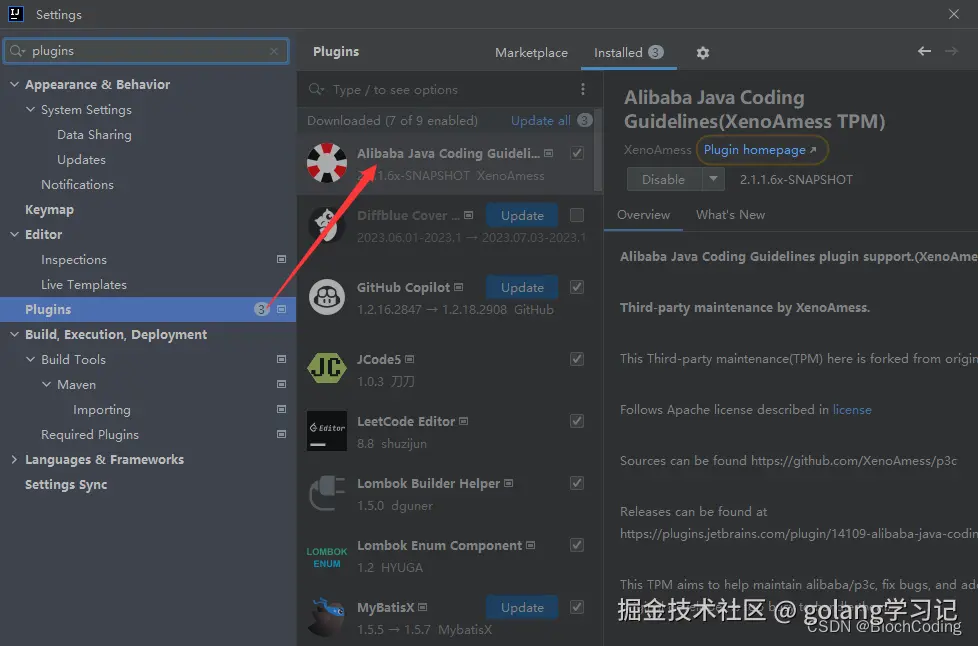
Task: Select Data Sharing in settings tree
Action: pyautogui.click(x=94, y=135)
